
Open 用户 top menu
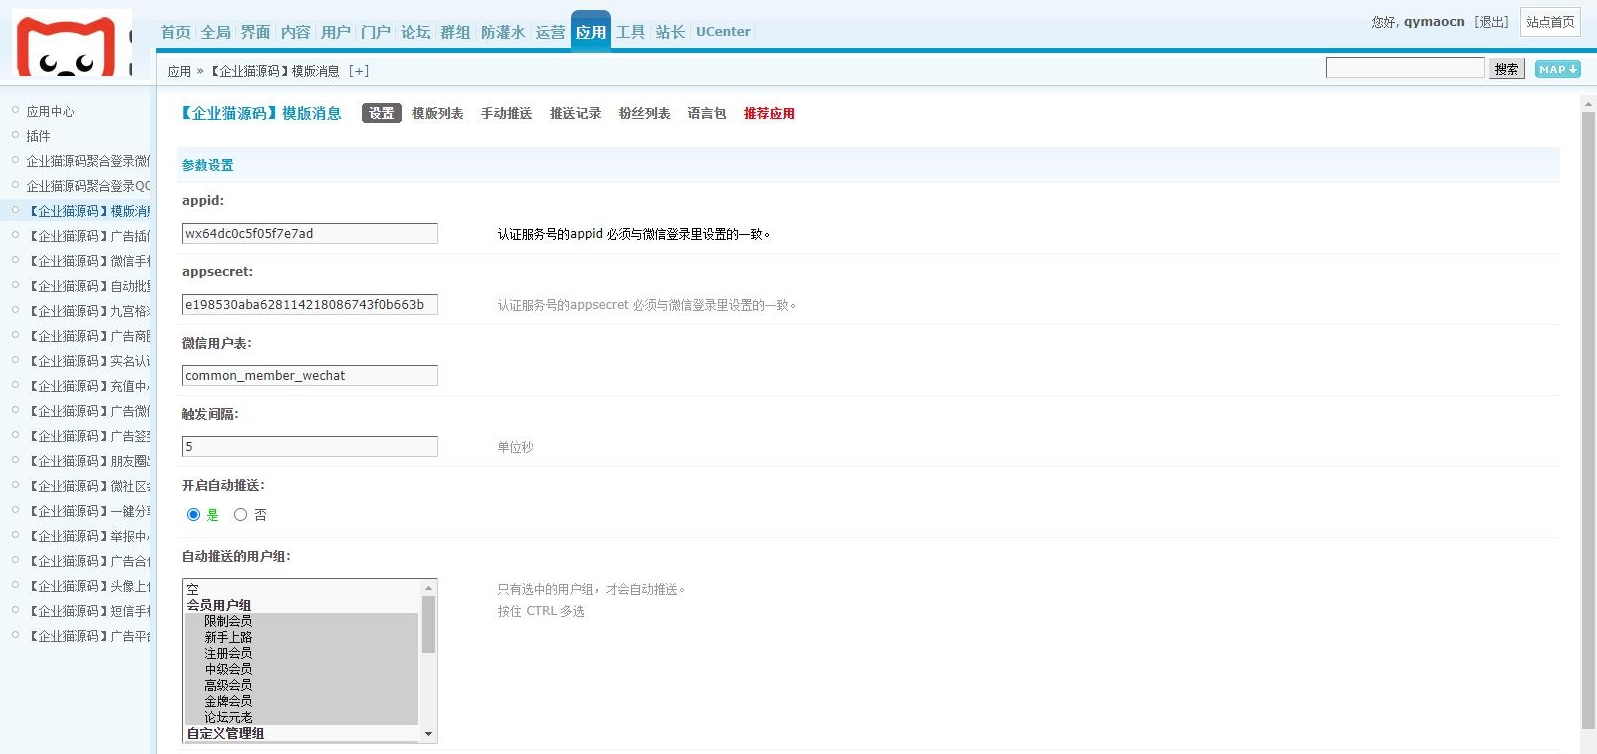point(336,32)
